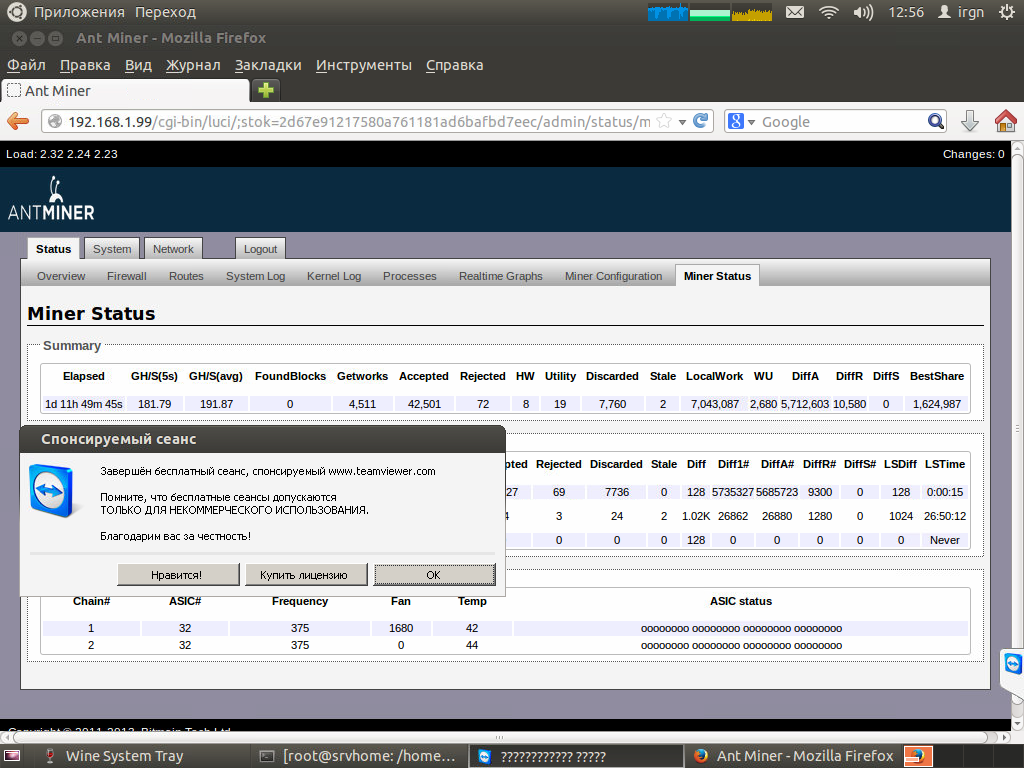Open the Processes subtab
Image resolution: width=1024 pixels, height=768 pixels.
(x=409, y=276)
